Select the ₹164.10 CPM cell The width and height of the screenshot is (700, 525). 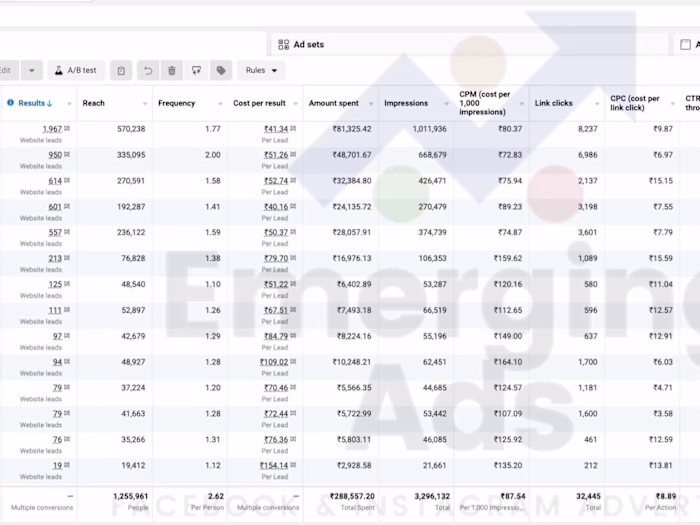coord(508,362)
